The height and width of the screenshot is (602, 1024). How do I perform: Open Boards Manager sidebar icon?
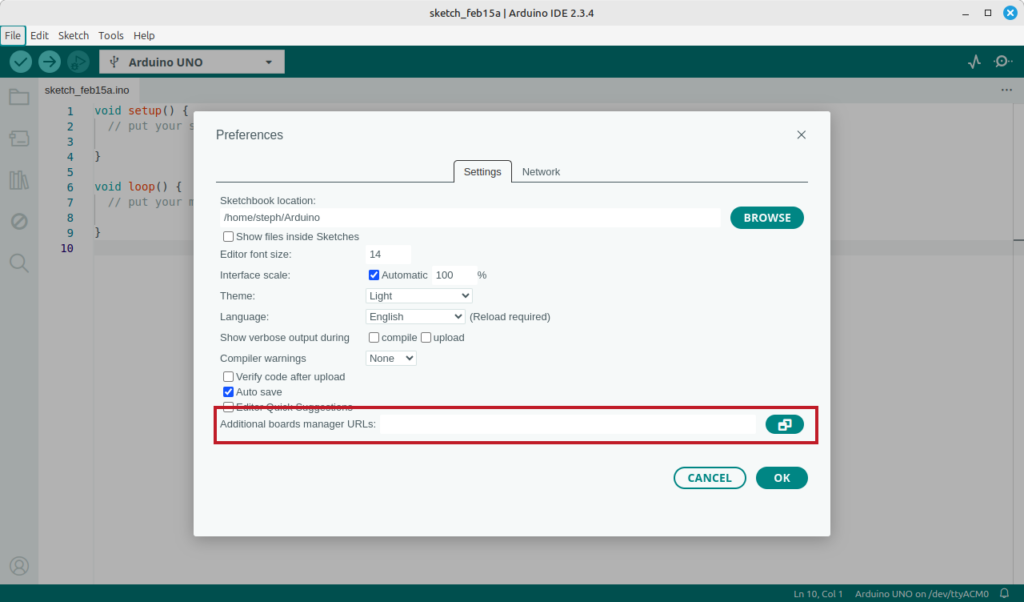19,138
